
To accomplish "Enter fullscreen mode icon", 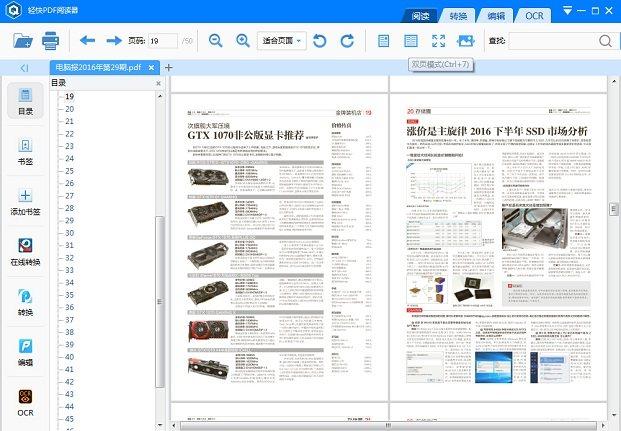I will click(x=438, y=40).
